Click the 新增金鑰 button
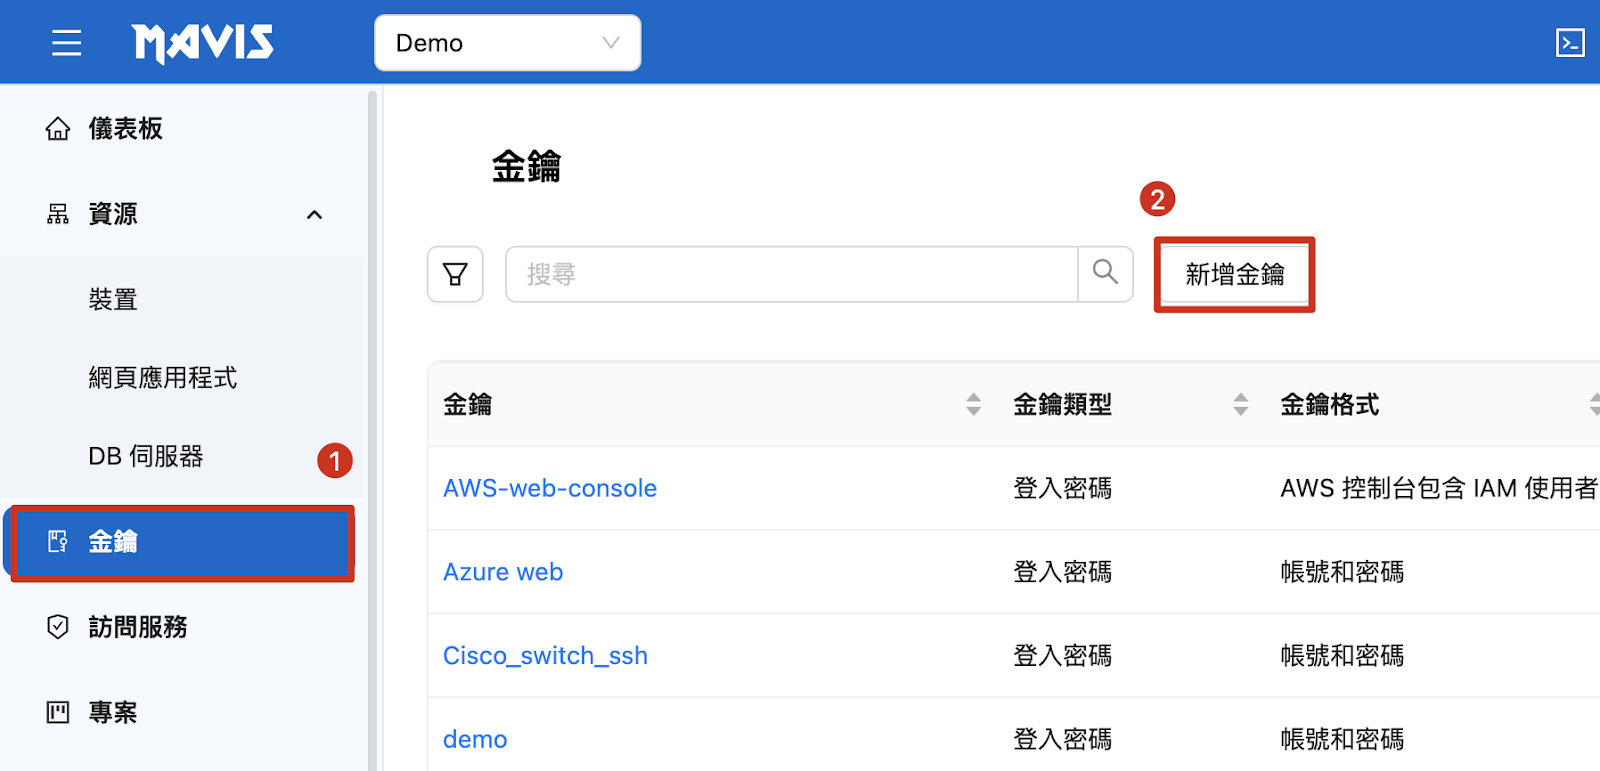This screenshot has width=1600, height=771. click(1234, 275)
